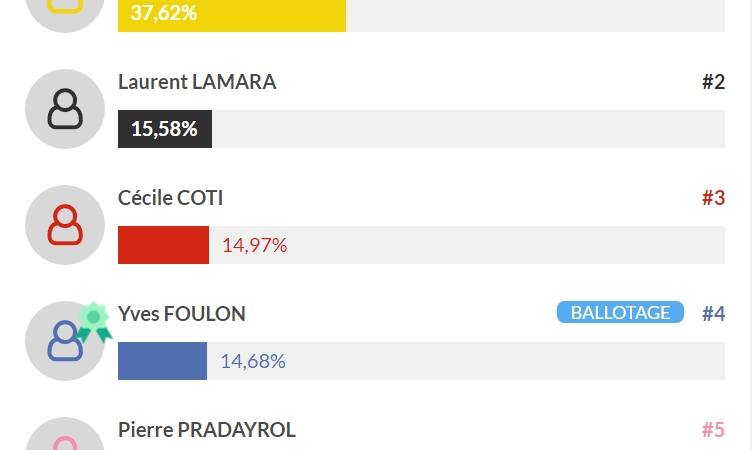Click the red #3 rank label
The image size is (752, 450).
pyautogui.click(x=713, y=198)
